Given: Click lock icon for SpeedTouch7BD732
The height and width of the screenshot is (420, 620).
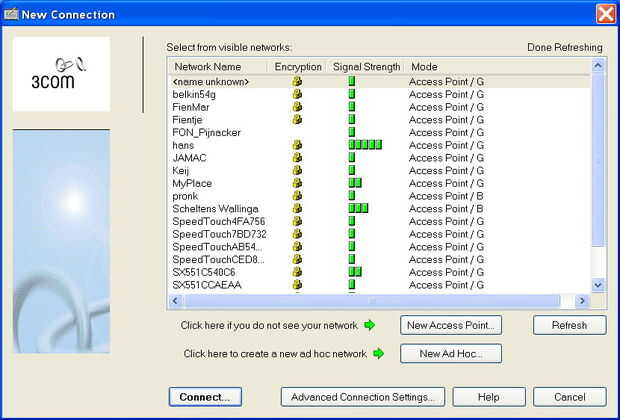Looking at the screenshot, I should coord(297,234).
